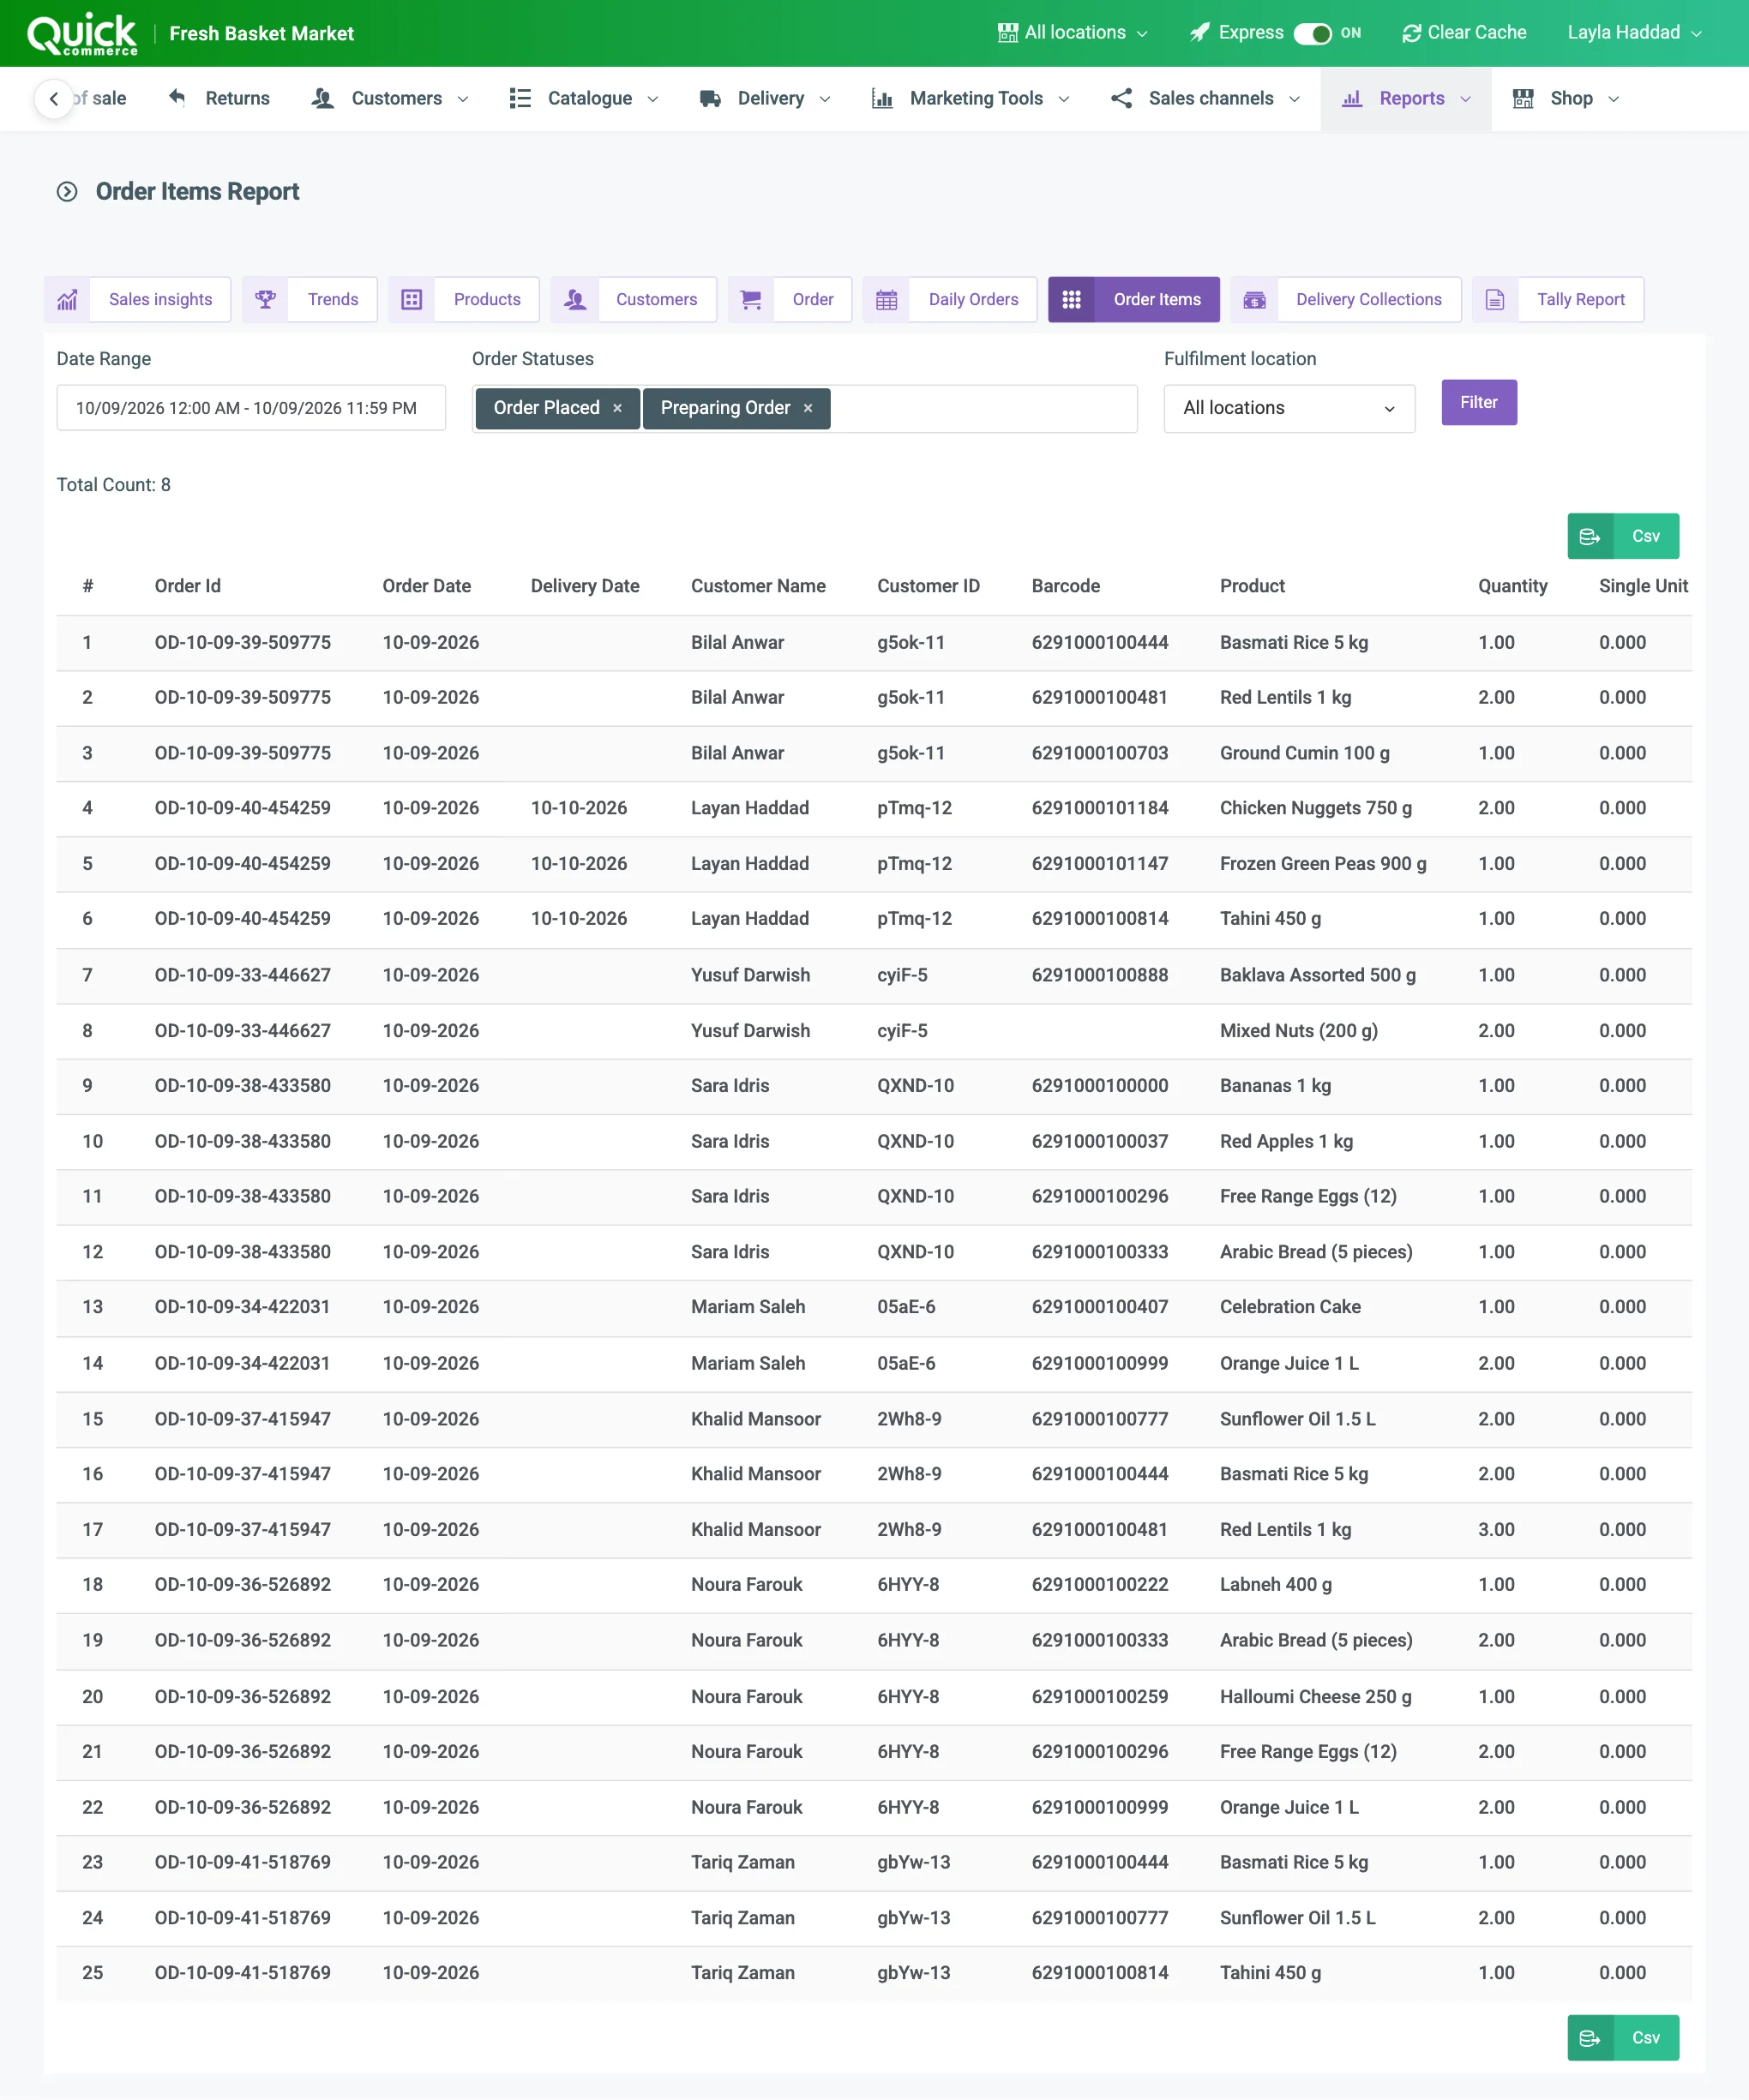Image resolution: width=1749 pixels, height=2100 pixels.
Task: Toggle the Express mode switch off
Action: pyautogui.click(x=1312, y=33)
